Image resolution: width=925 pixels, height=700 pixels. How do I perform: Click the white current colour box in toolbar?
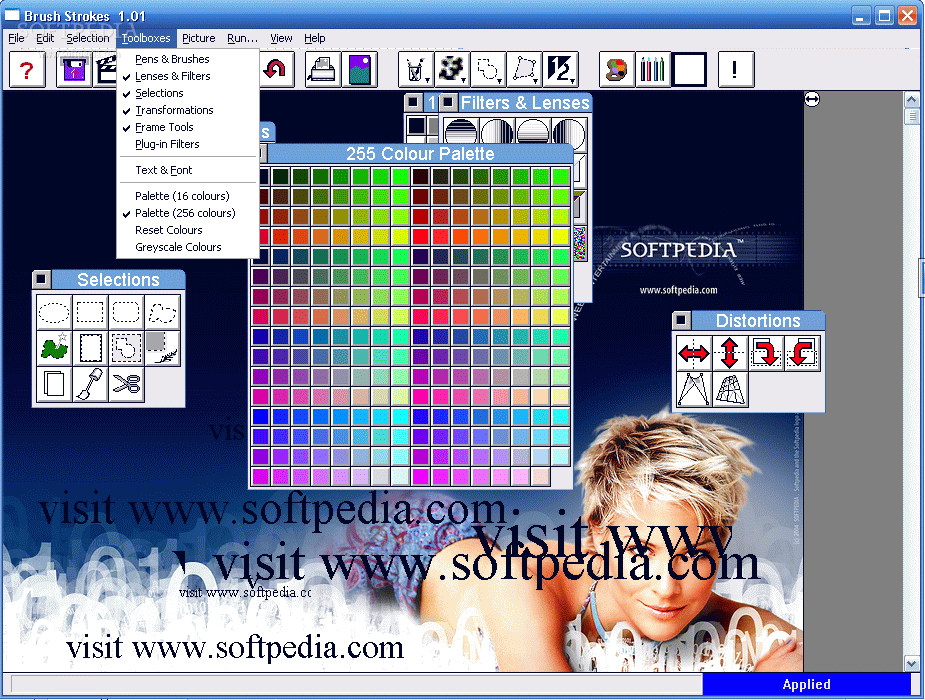pyautogui.click(x=689, y=70)
